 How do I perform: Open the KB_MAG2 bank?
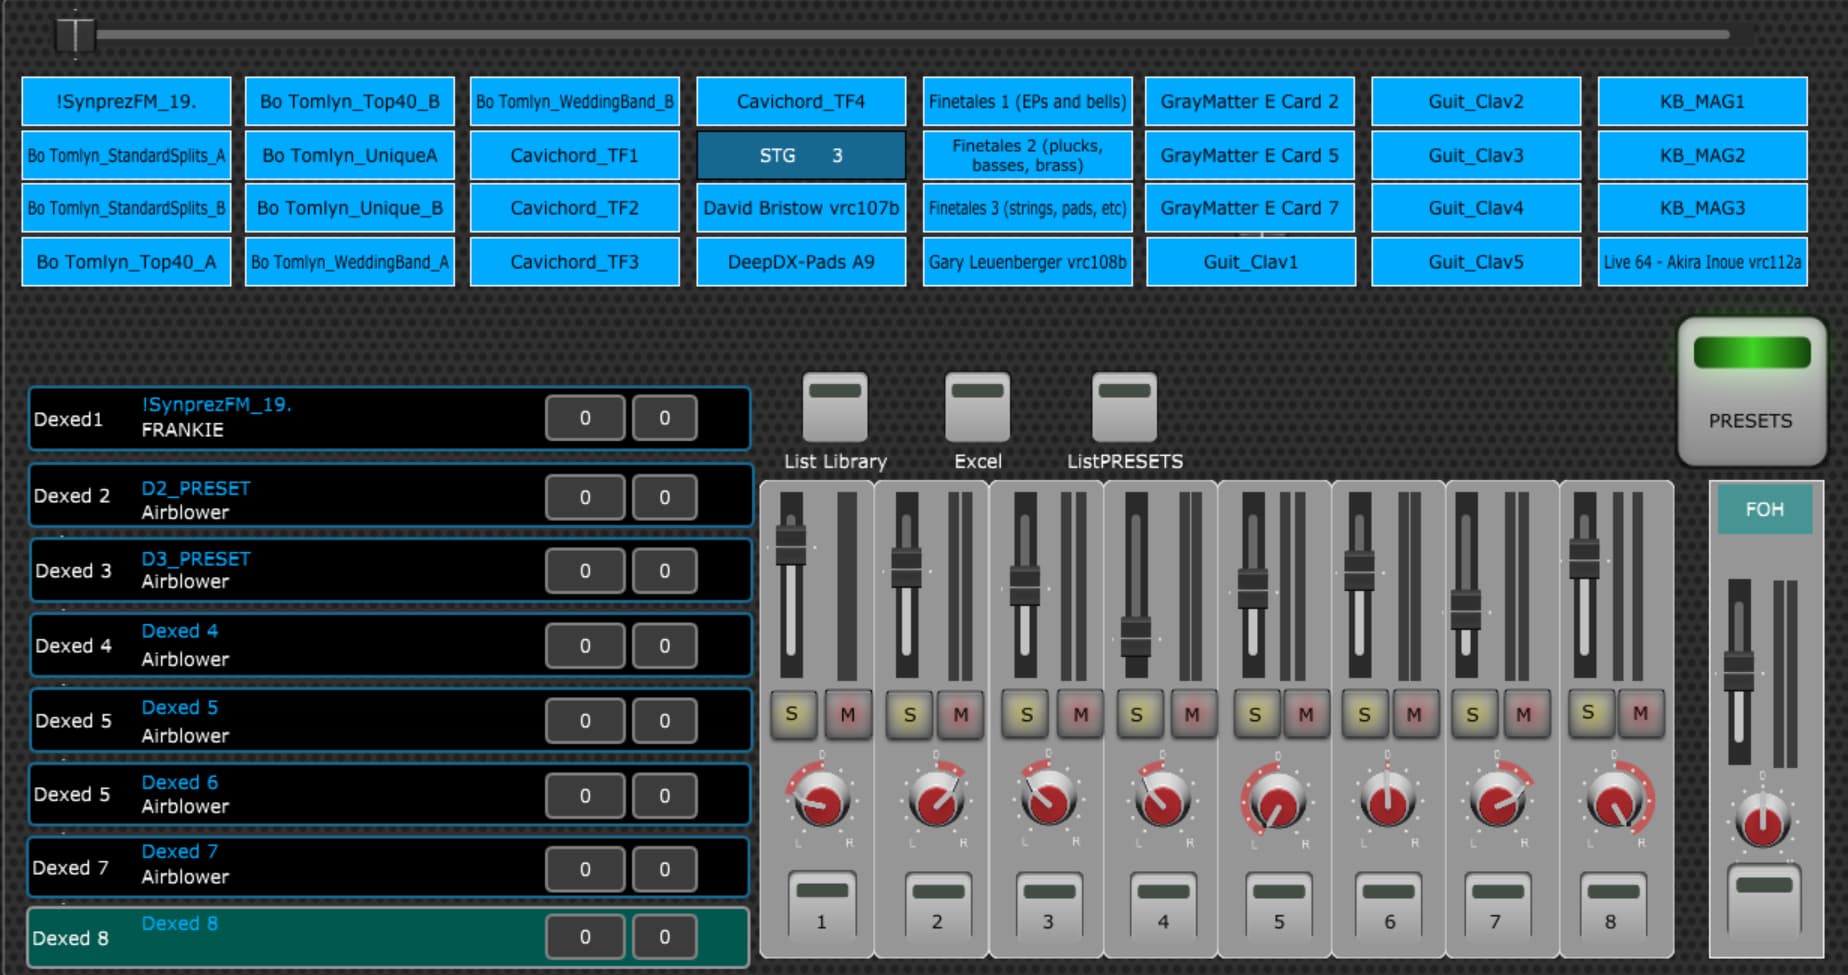click(1702, 156)
